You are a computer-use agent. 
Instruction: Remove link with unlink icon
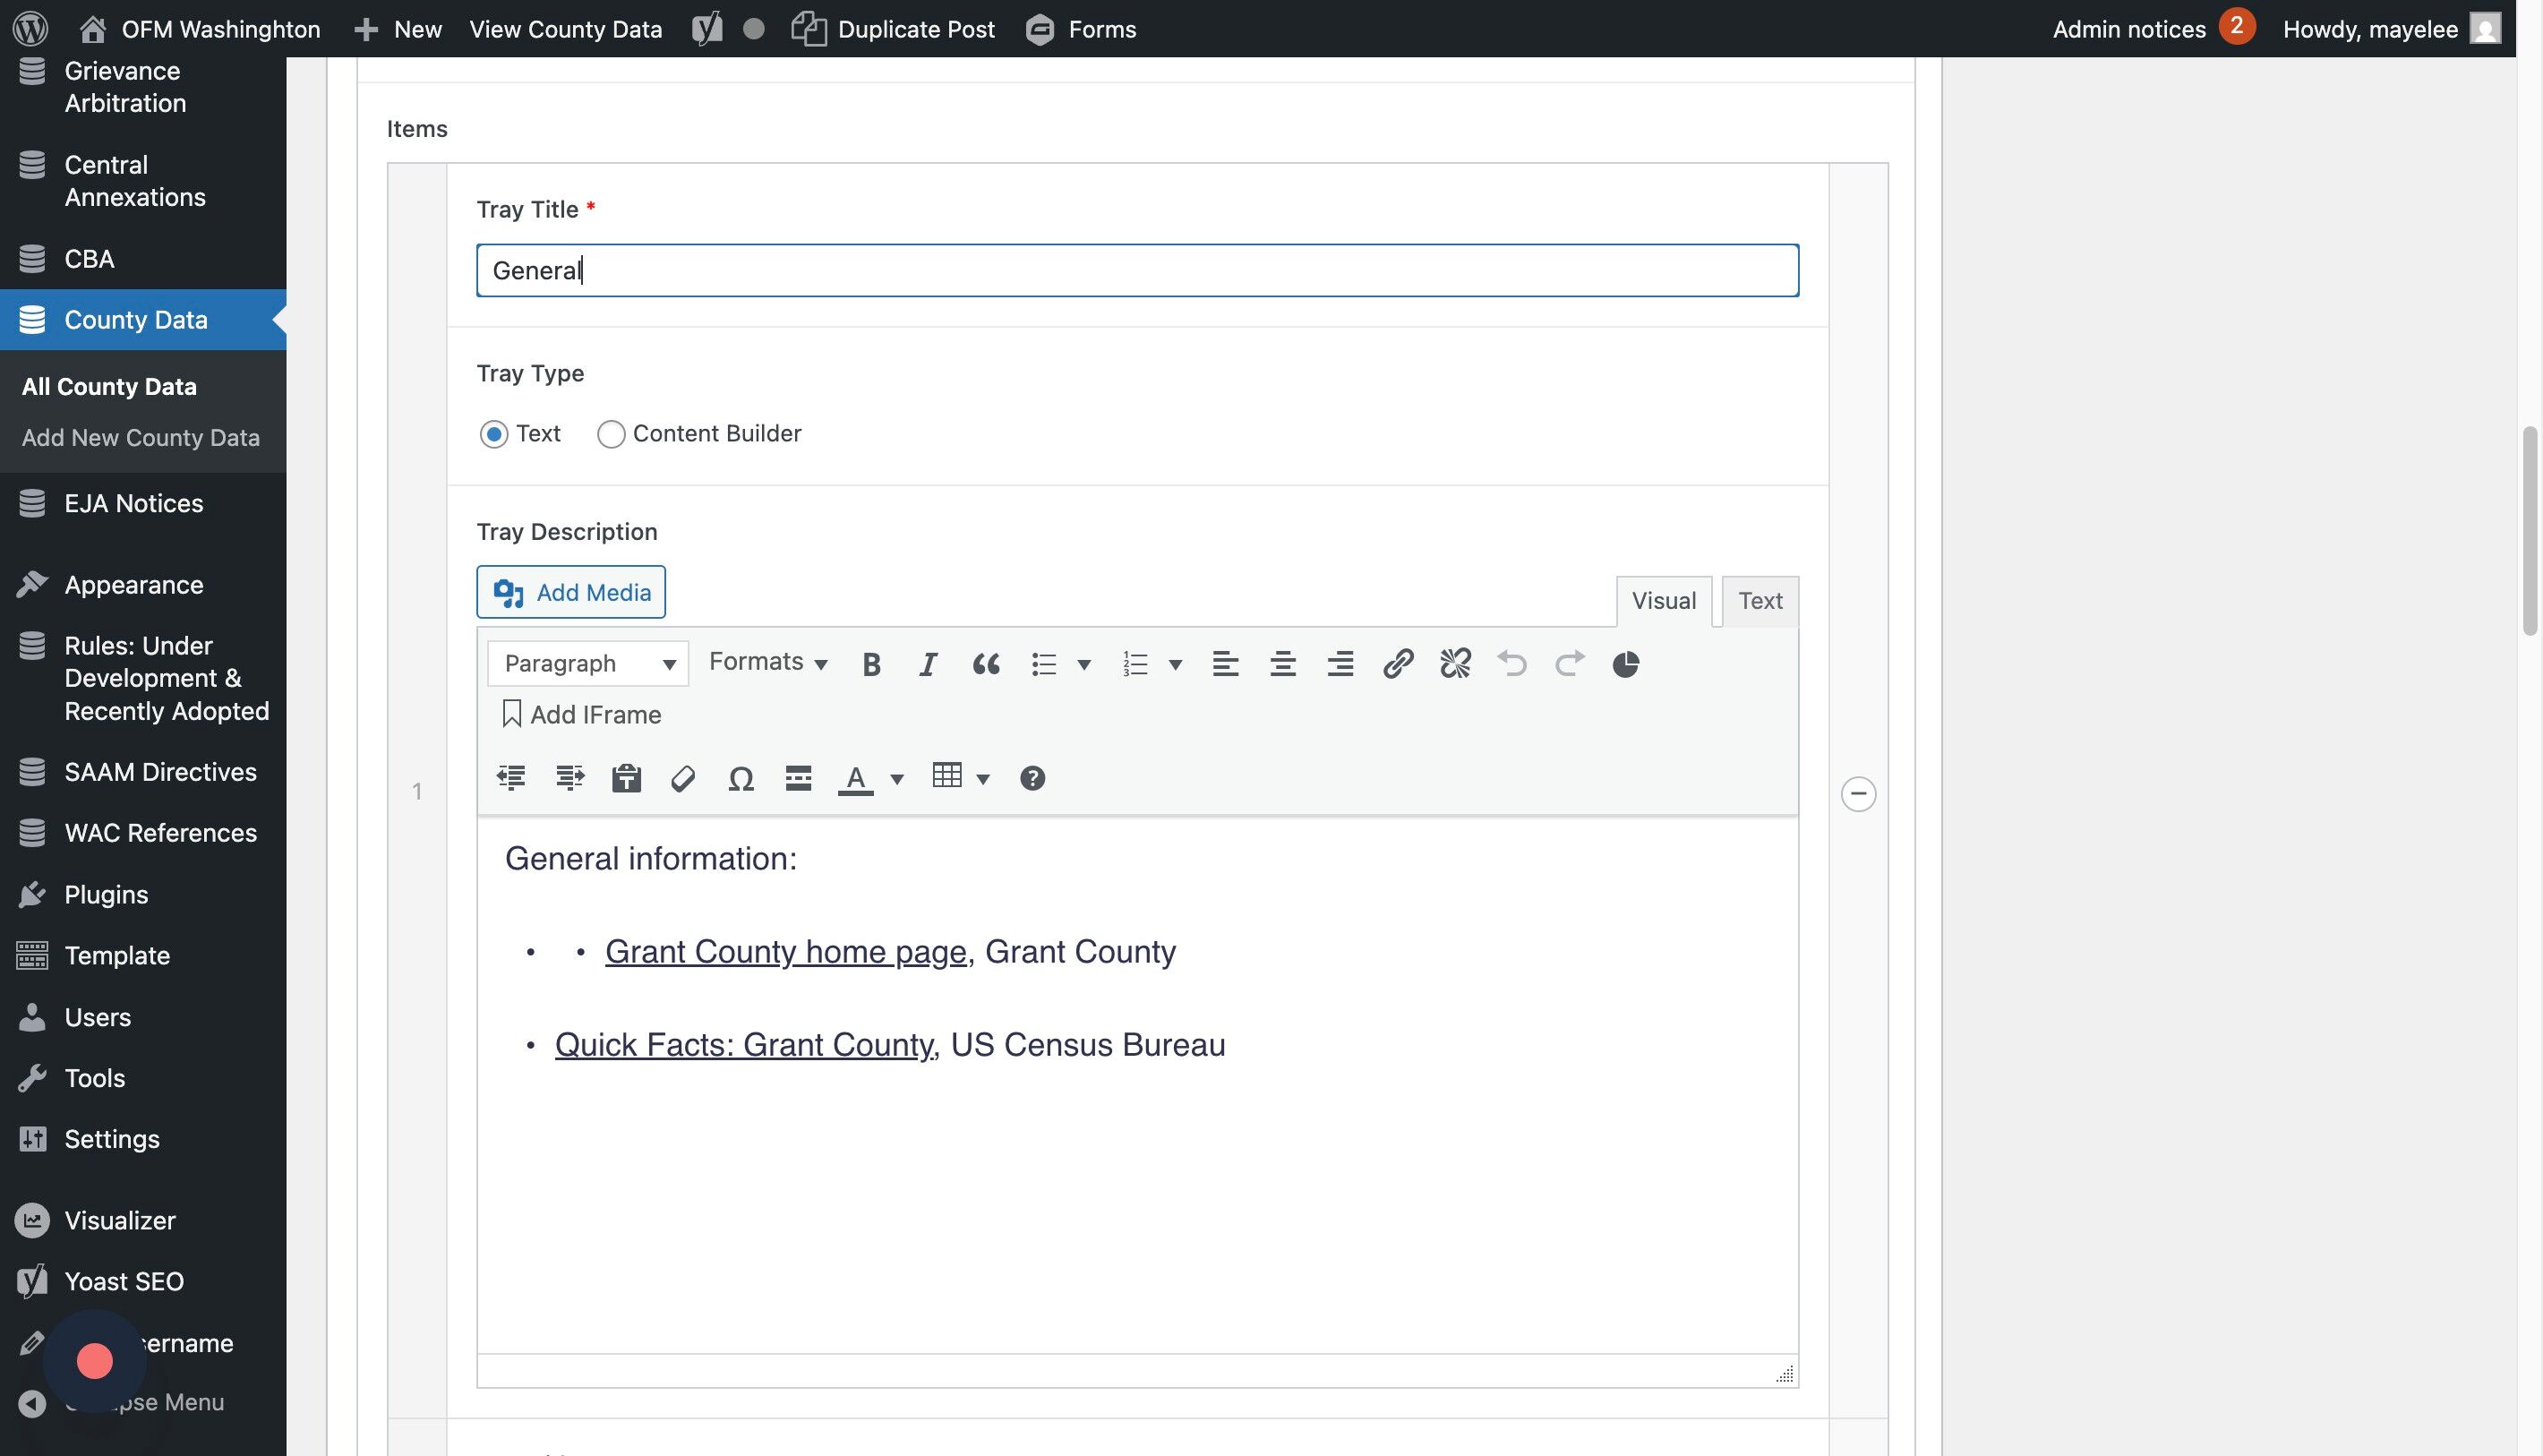(x=1455, y=664)
